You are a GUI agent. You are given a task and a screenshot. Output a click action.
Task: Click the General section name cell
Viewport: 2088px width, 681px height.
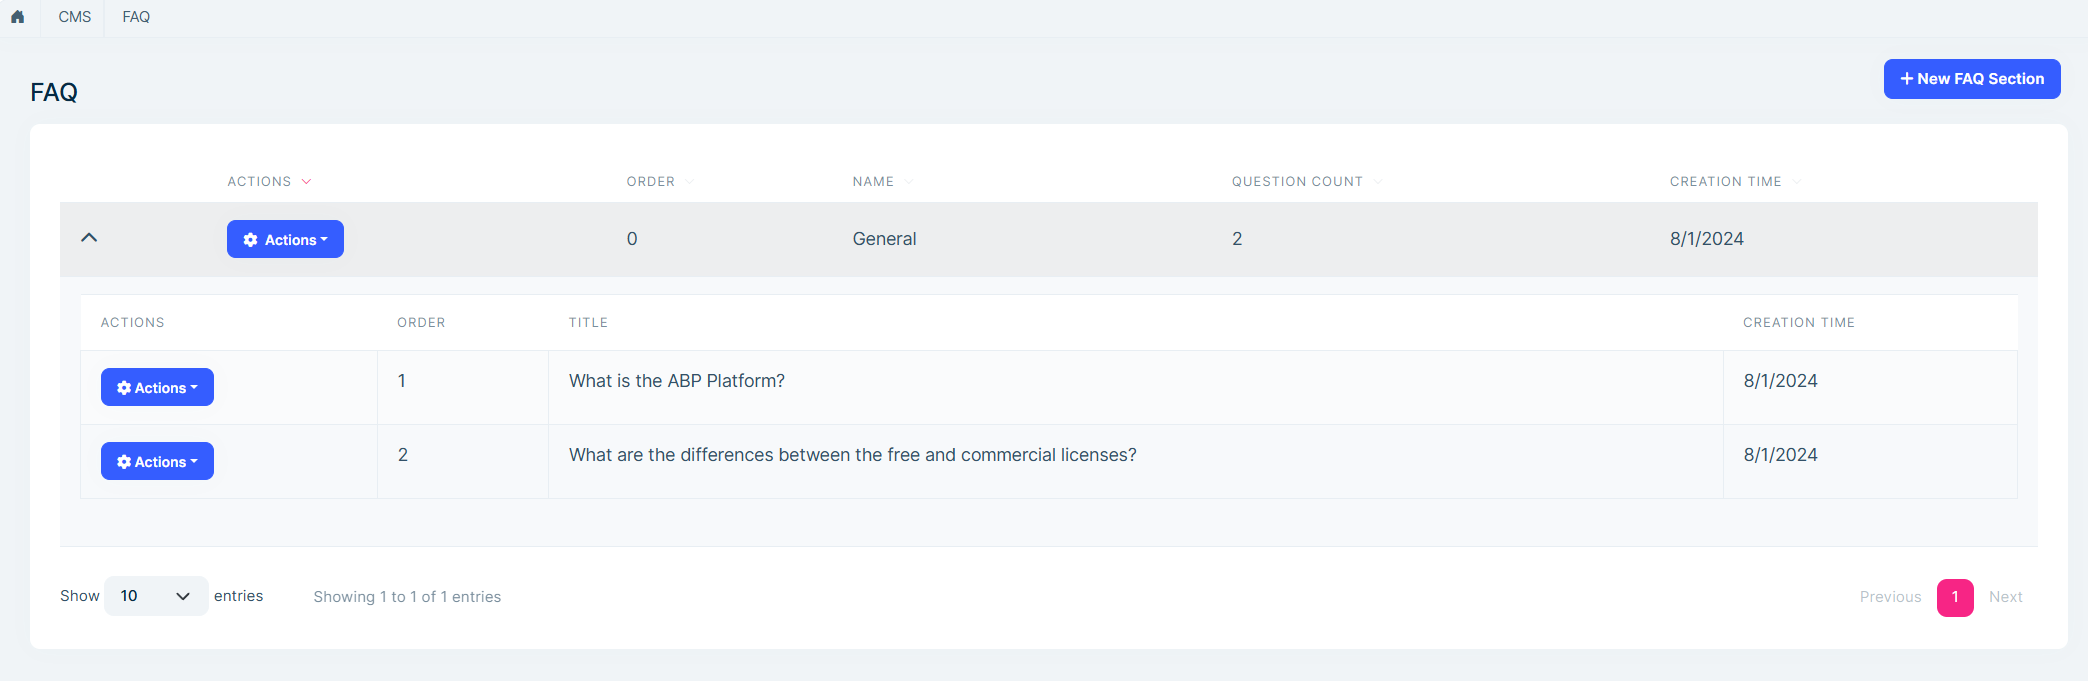(884, 239)
